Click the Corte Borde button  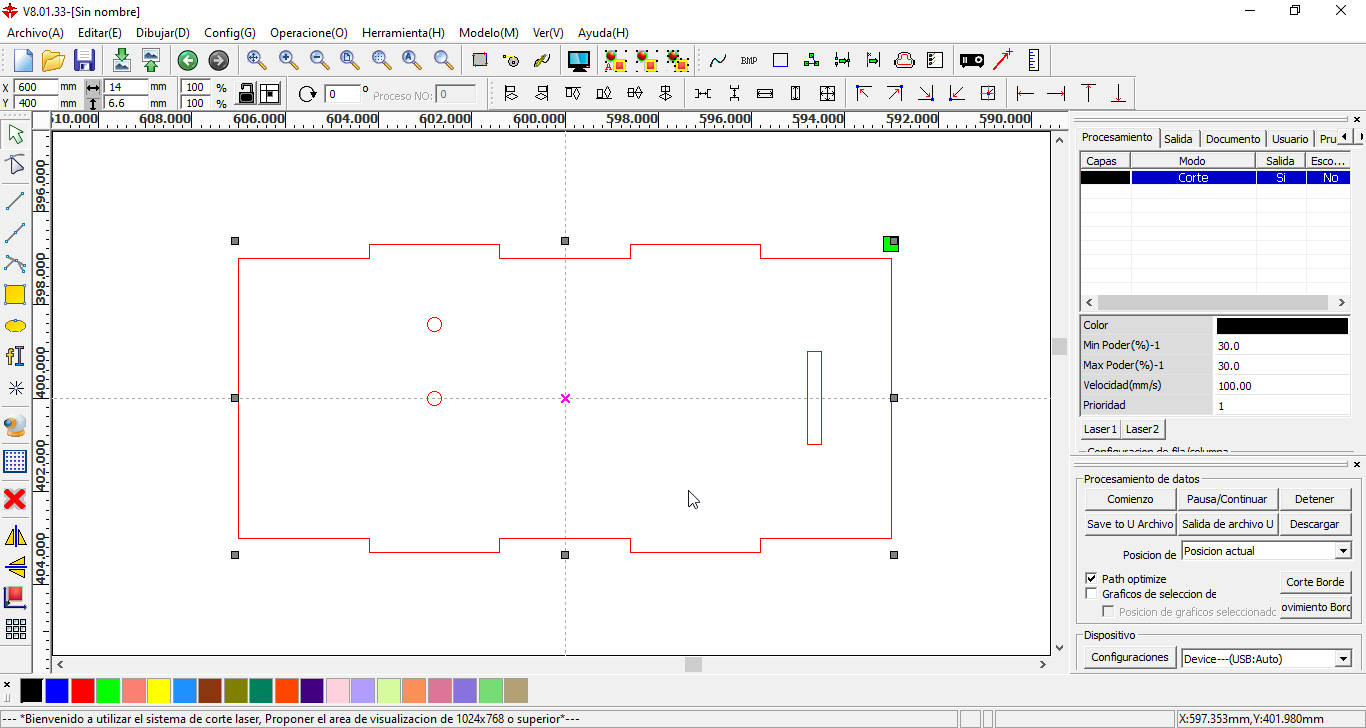point(1315,582)
